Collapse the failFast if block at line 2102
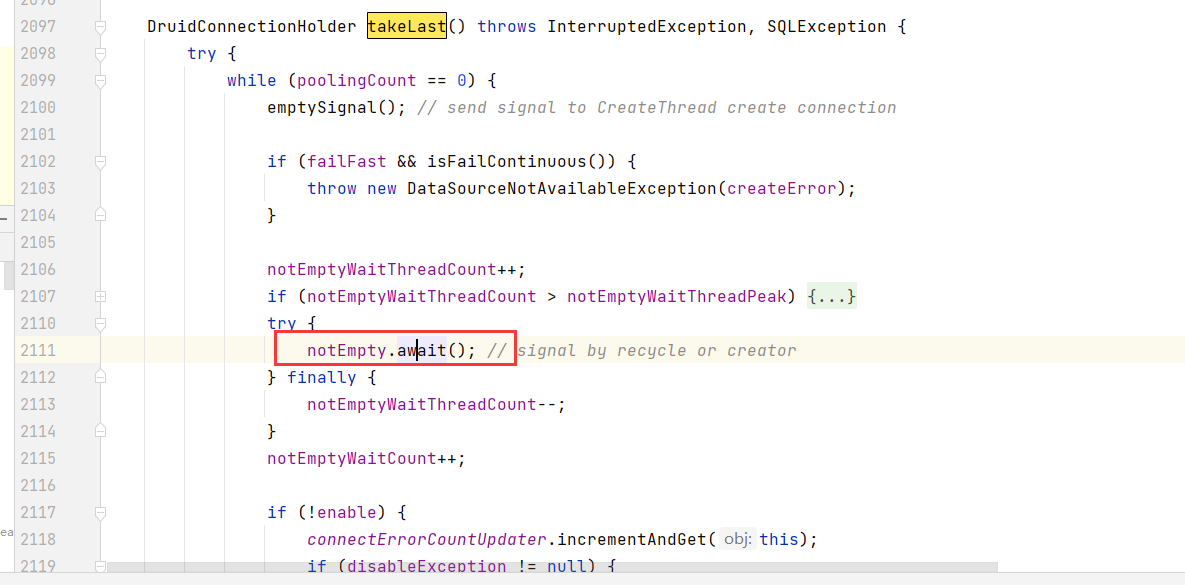 pos(101,162)
